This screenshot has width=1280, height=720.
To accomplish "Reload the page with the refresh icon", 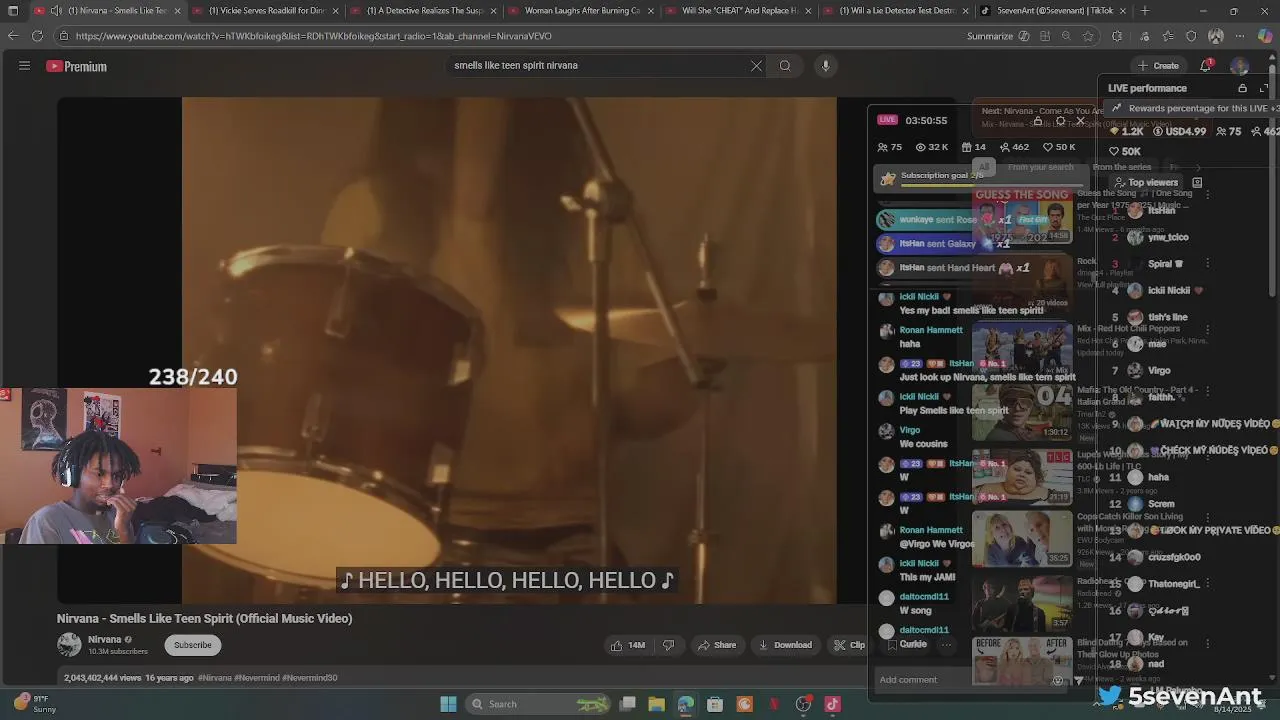I will [x=37, y=36].
